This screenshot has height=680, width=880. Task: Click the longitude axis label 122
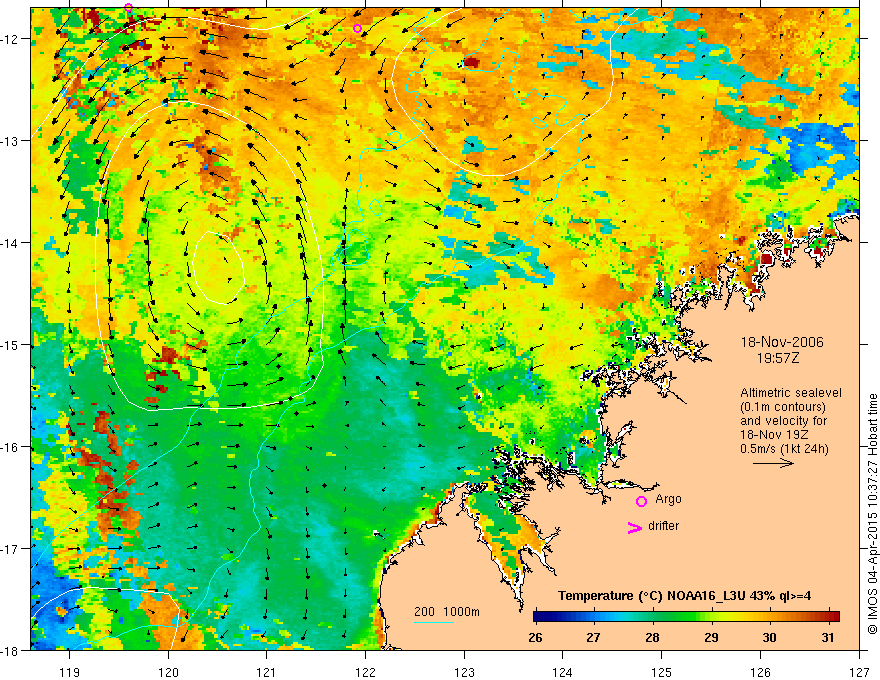(x=365, y=672)
